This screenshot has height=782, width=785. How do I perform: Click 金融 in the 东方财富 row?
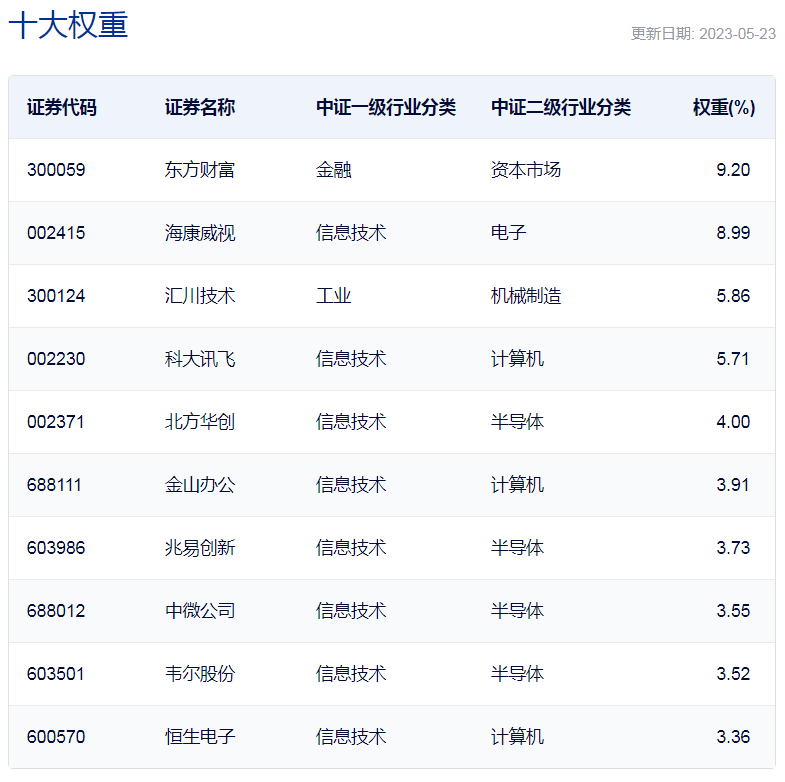tap(333, 170)
